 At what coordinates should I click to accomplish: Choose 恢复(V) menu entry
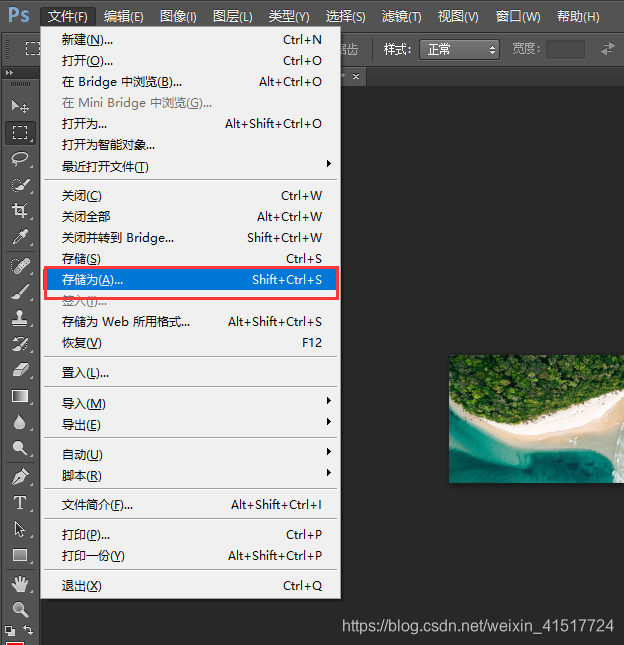point(191,342)
